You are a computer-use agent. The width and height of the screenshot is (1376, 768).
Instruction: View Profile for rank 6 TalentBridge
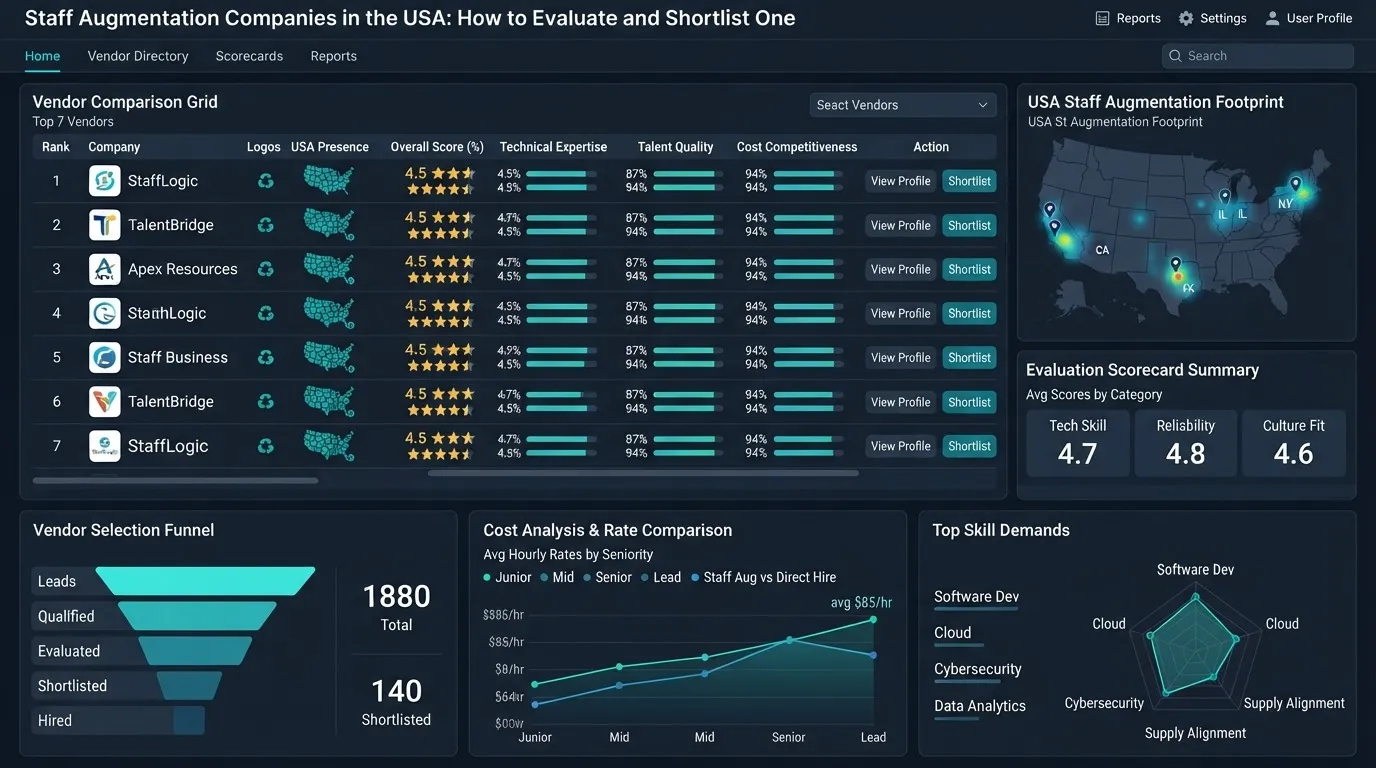(x=900, y=402)
